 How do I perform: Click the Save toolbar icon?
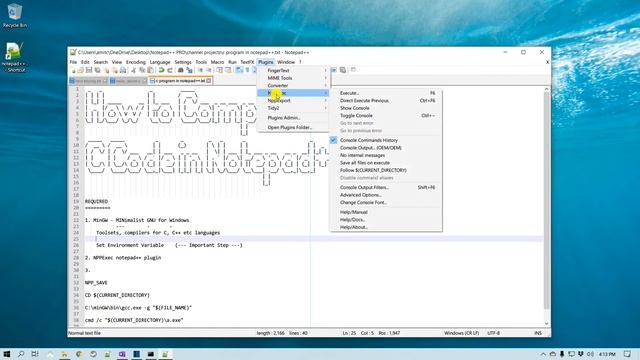(x=89, y=70)
